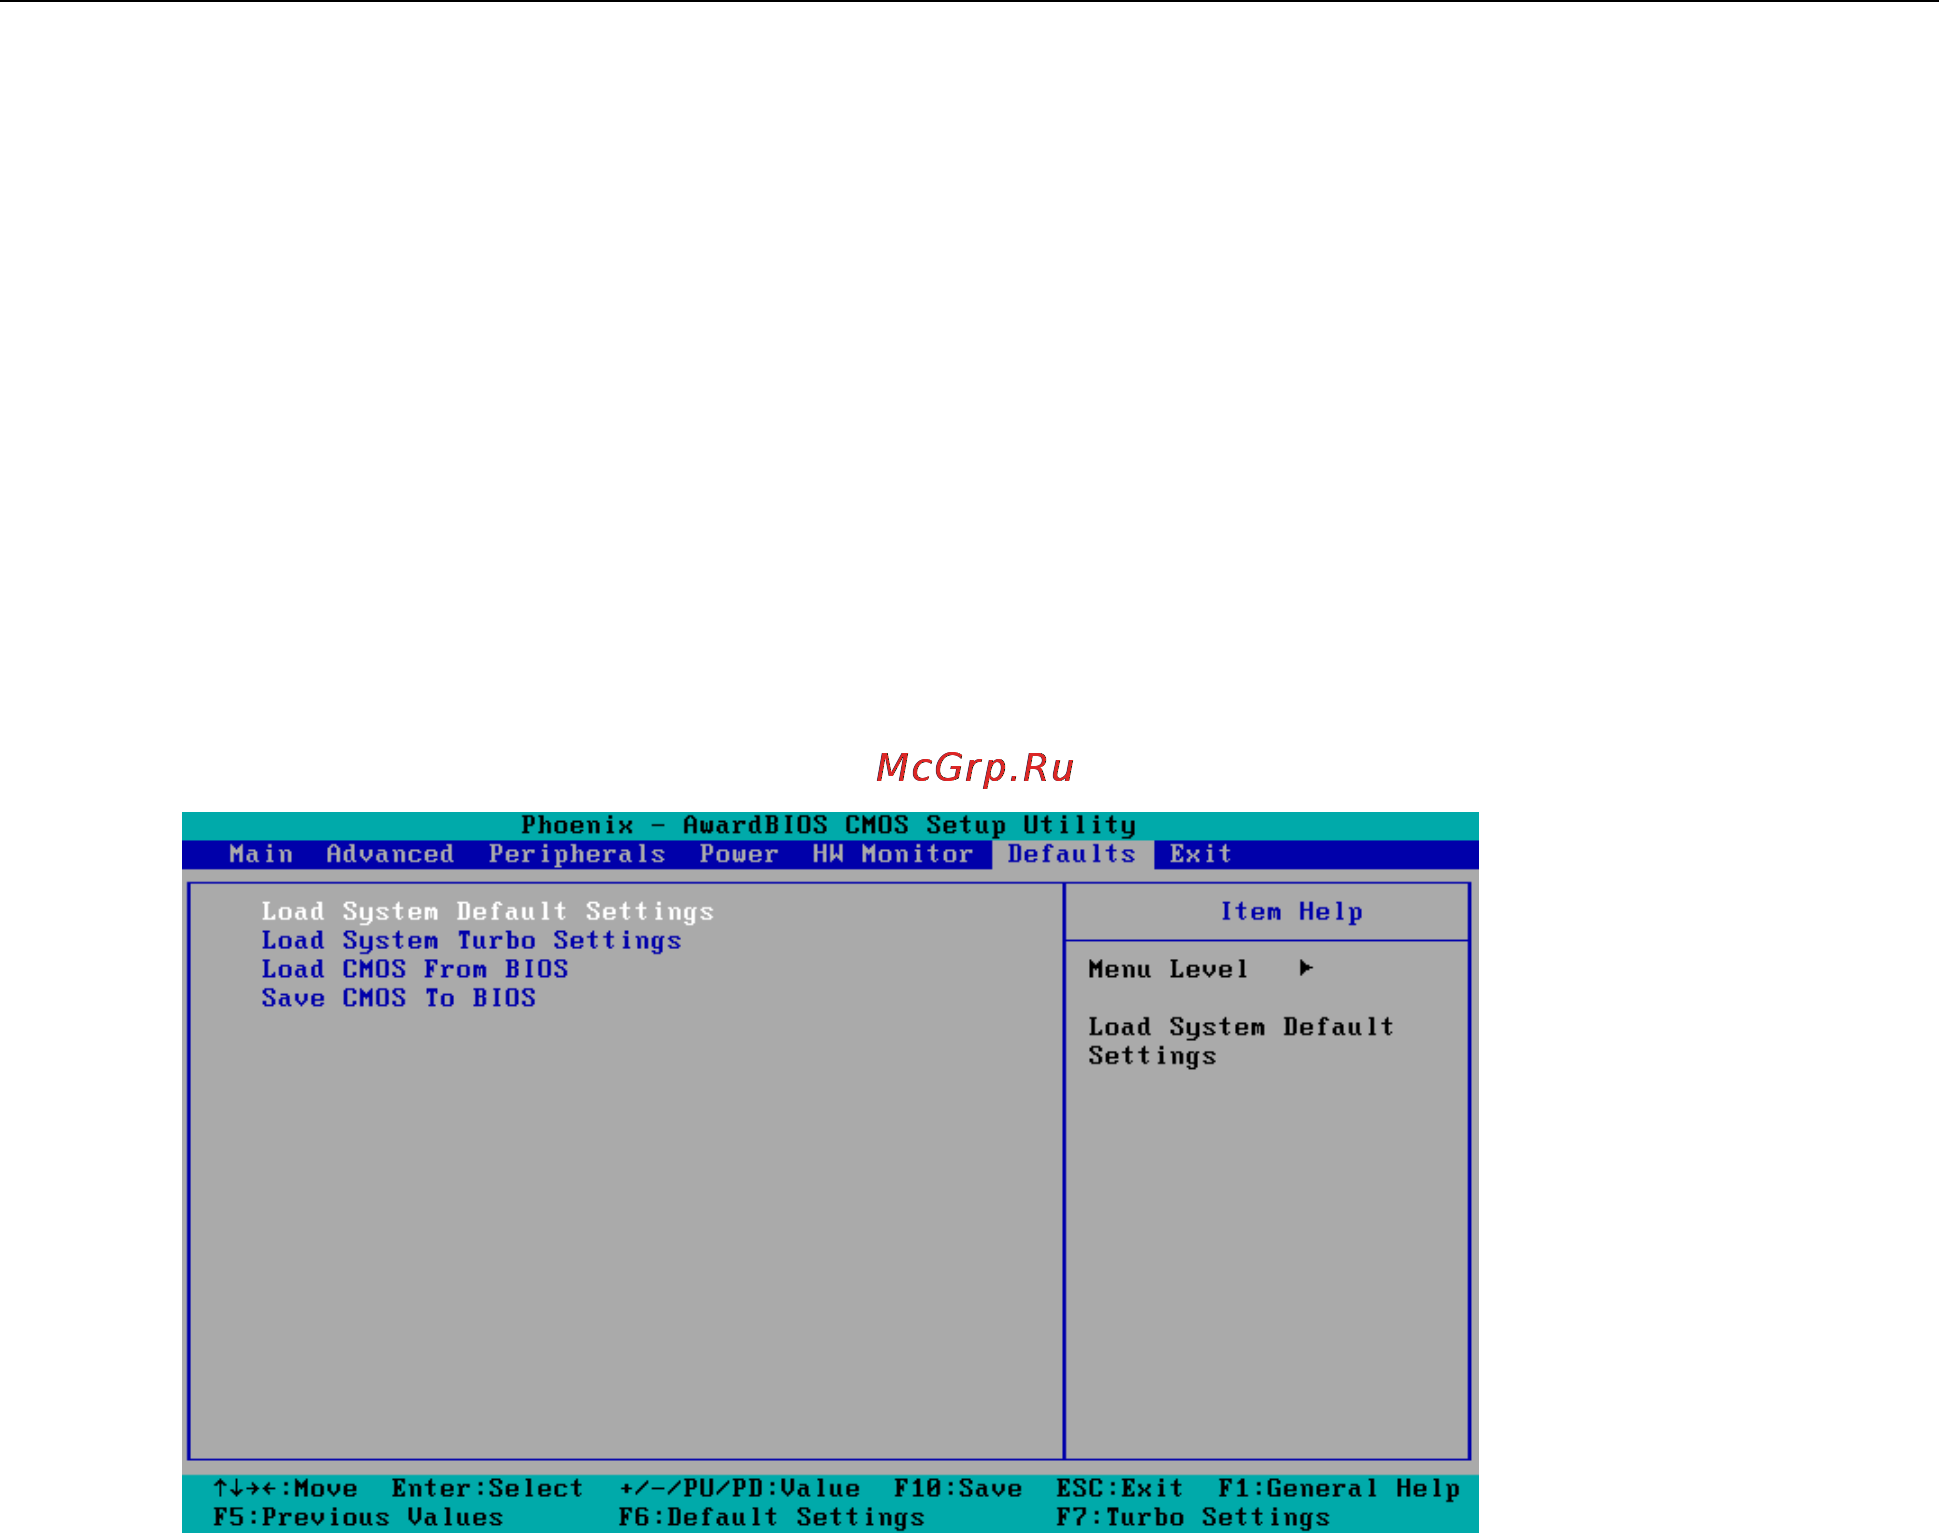
Task: Open the HW Monitor tab
Action: click(892, 854)
